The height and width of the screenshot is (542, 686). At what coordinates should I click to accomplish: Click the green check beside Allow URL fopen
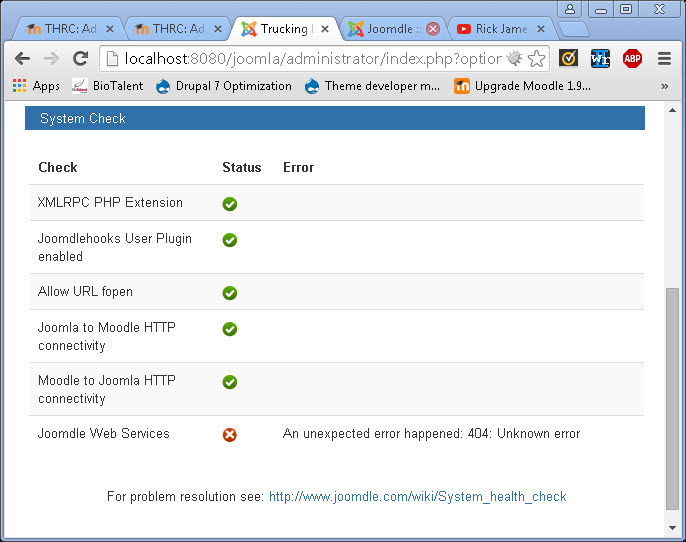(x=230, y=293)
